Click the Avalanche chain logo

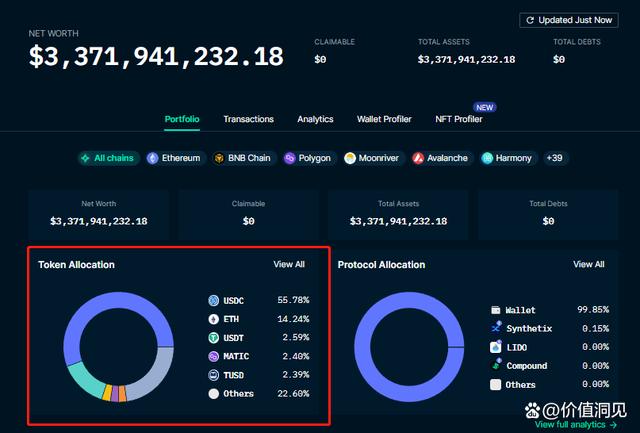point(418,158)
